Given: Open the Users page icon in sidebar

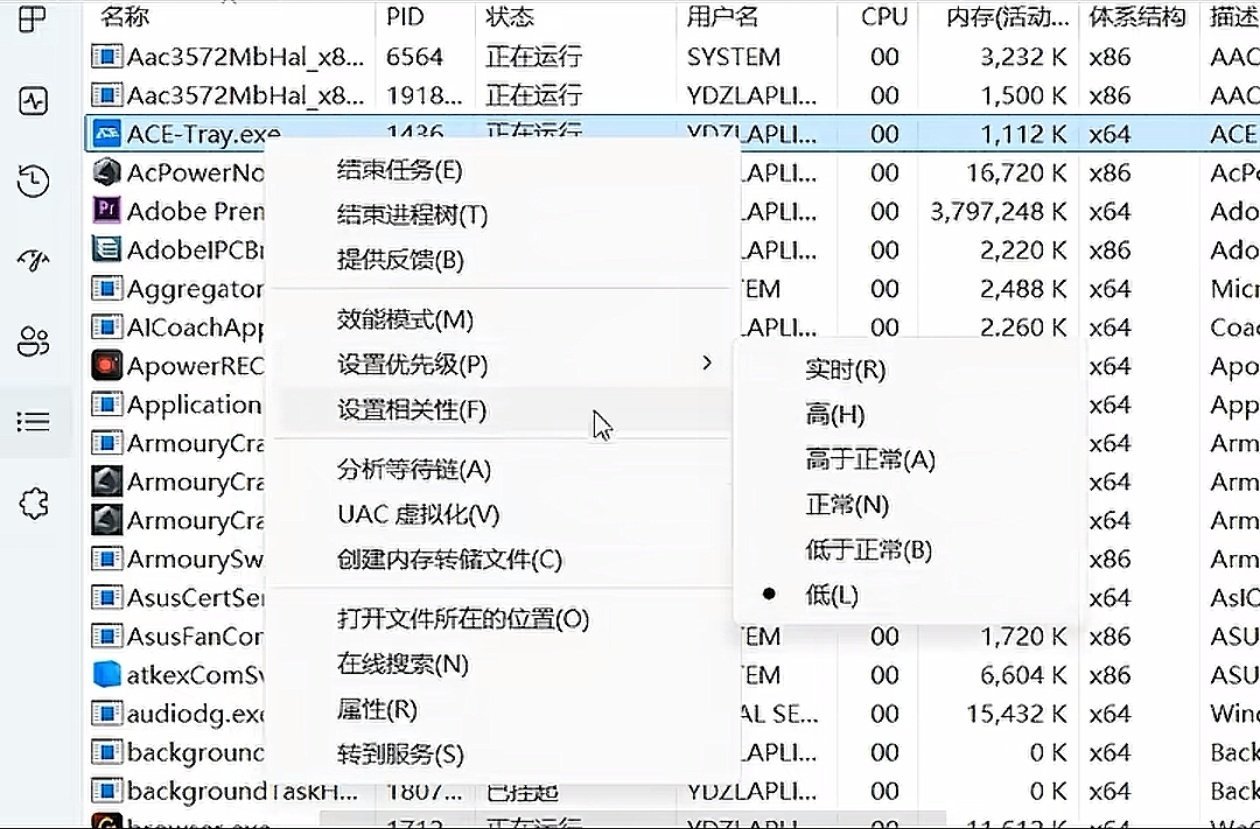Looking at the screenshot, I should (34, 341).
